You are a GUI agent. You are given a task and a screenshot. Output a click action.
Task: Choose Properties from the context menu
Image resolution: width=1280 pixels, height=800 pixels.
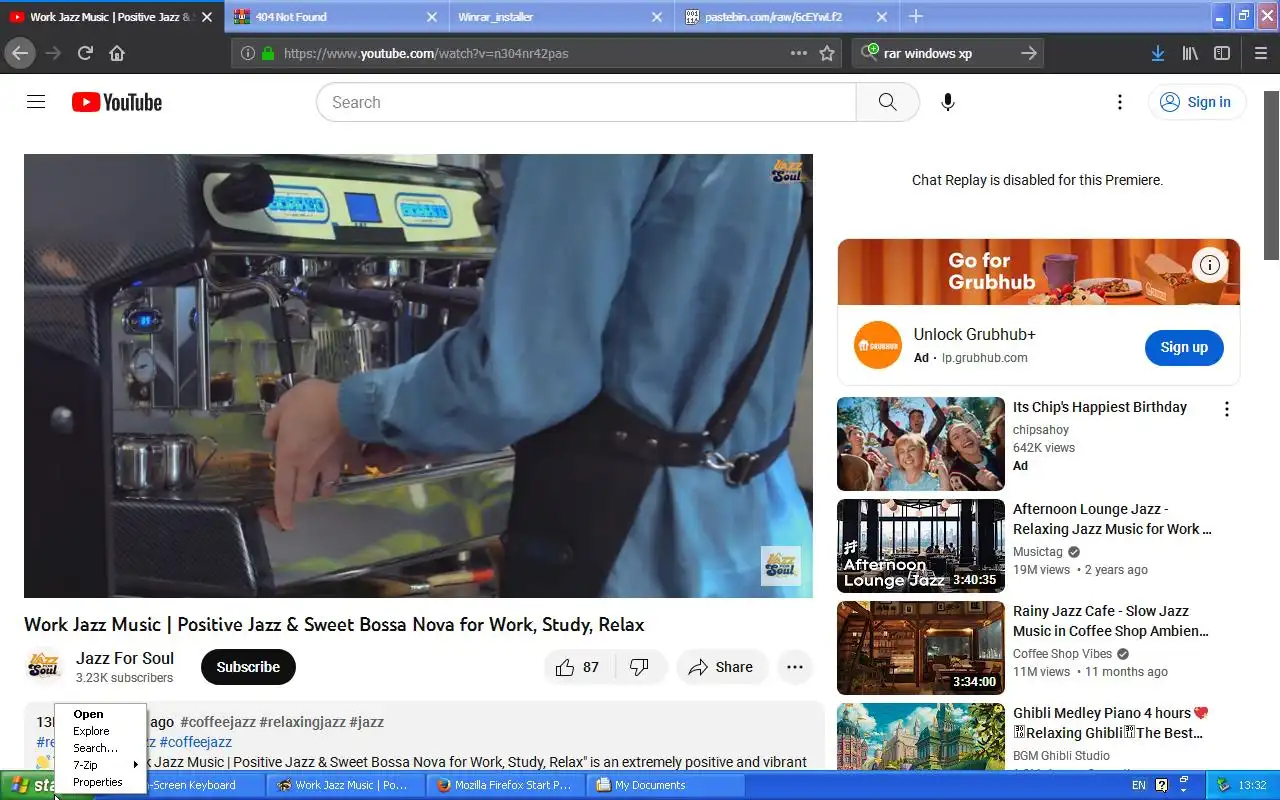(x=101, y=782)
